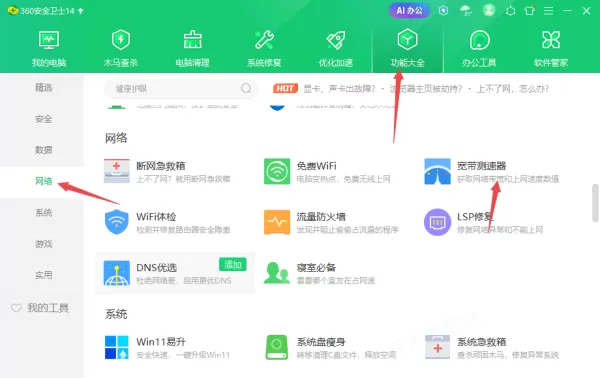Launch the 宽带测速器 tool

click(x=492, y=171)
